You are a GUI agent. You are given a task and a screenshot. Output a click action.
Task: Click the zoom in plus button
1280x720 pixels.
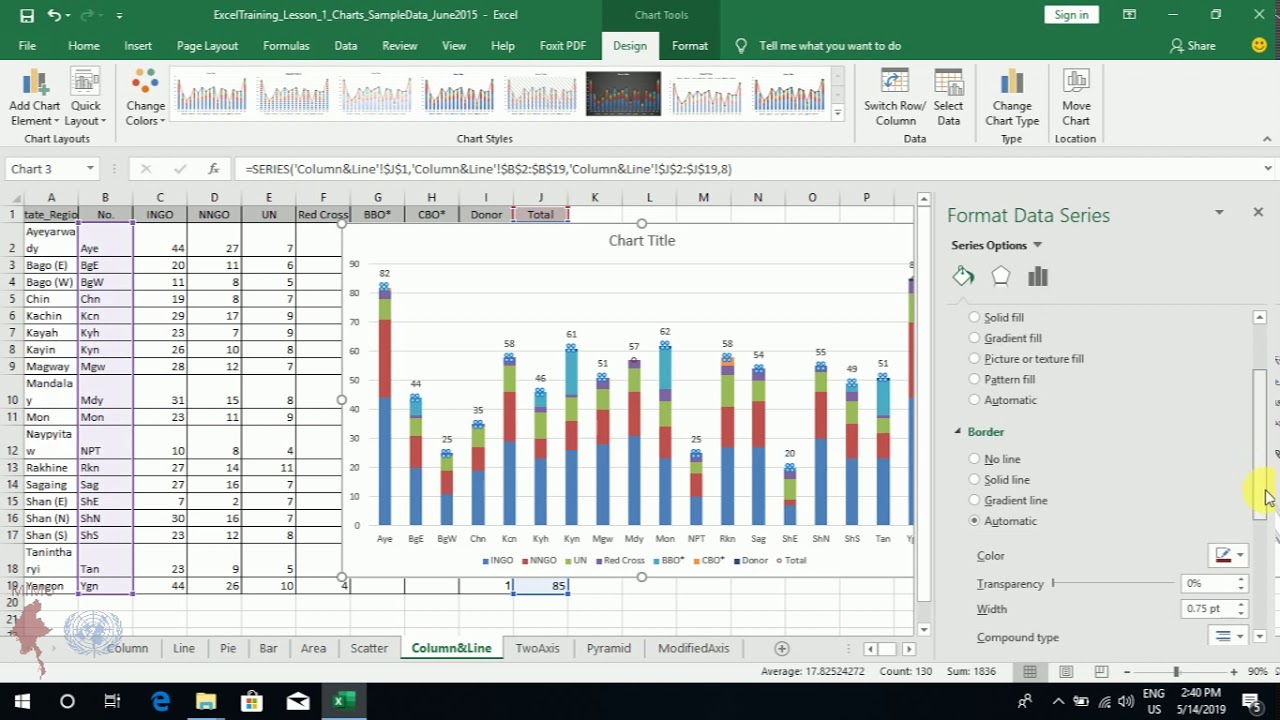1234,672
